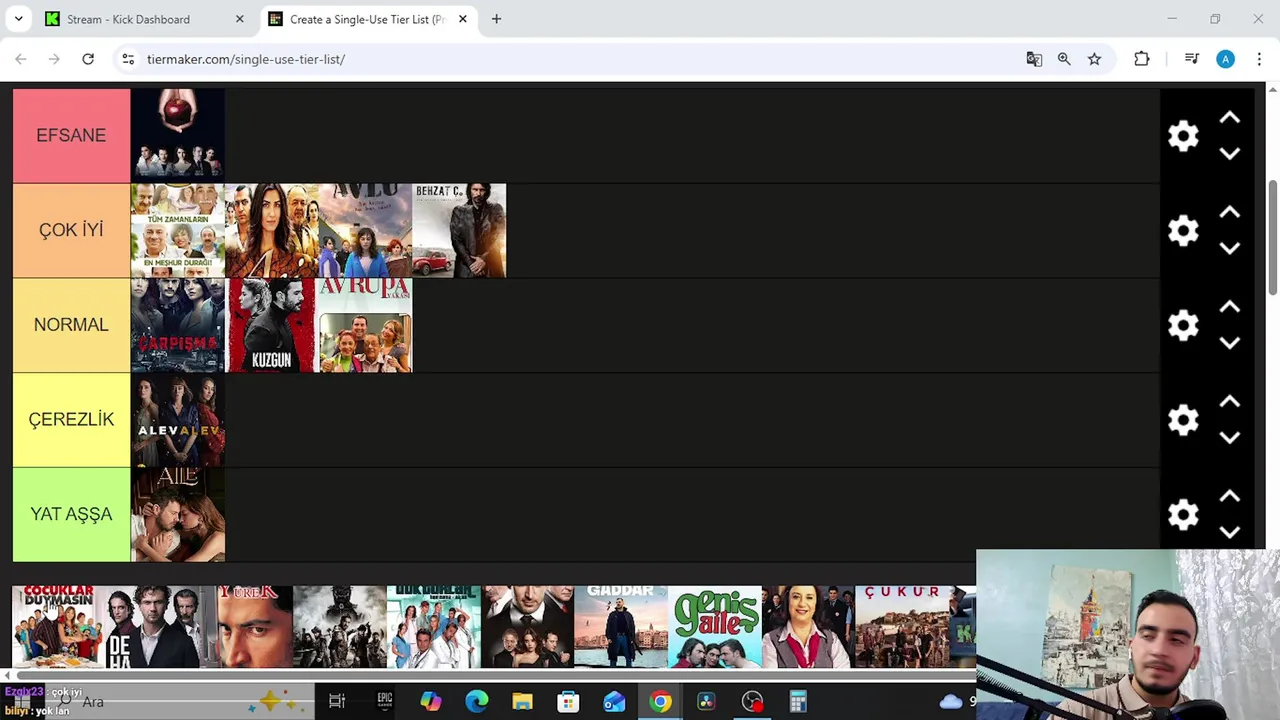The image size is (1280, 720).
Task: Close the Single-Use Tier List tab
Action: click(x=462, y=19)
